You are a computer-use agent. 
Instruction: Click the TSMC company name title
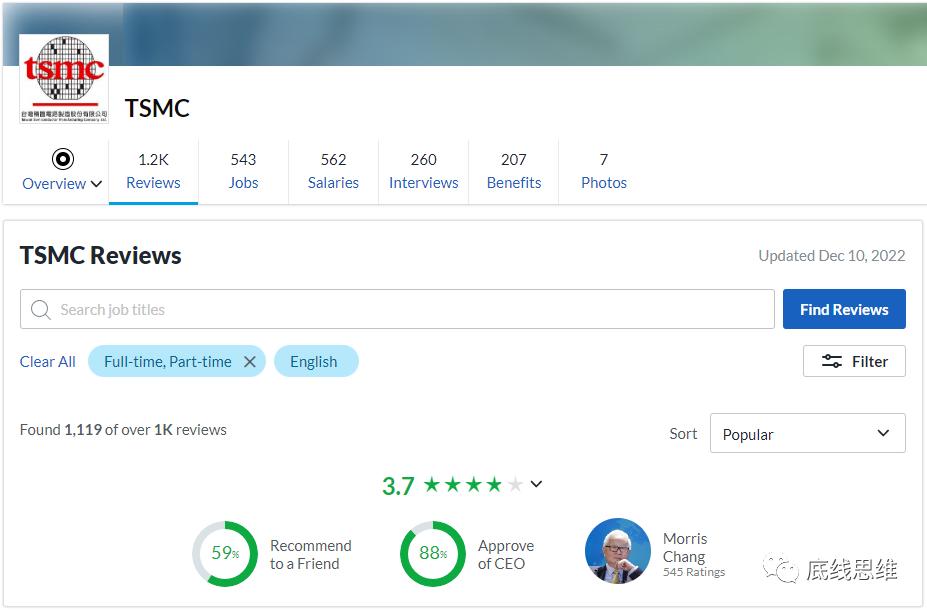157,108
